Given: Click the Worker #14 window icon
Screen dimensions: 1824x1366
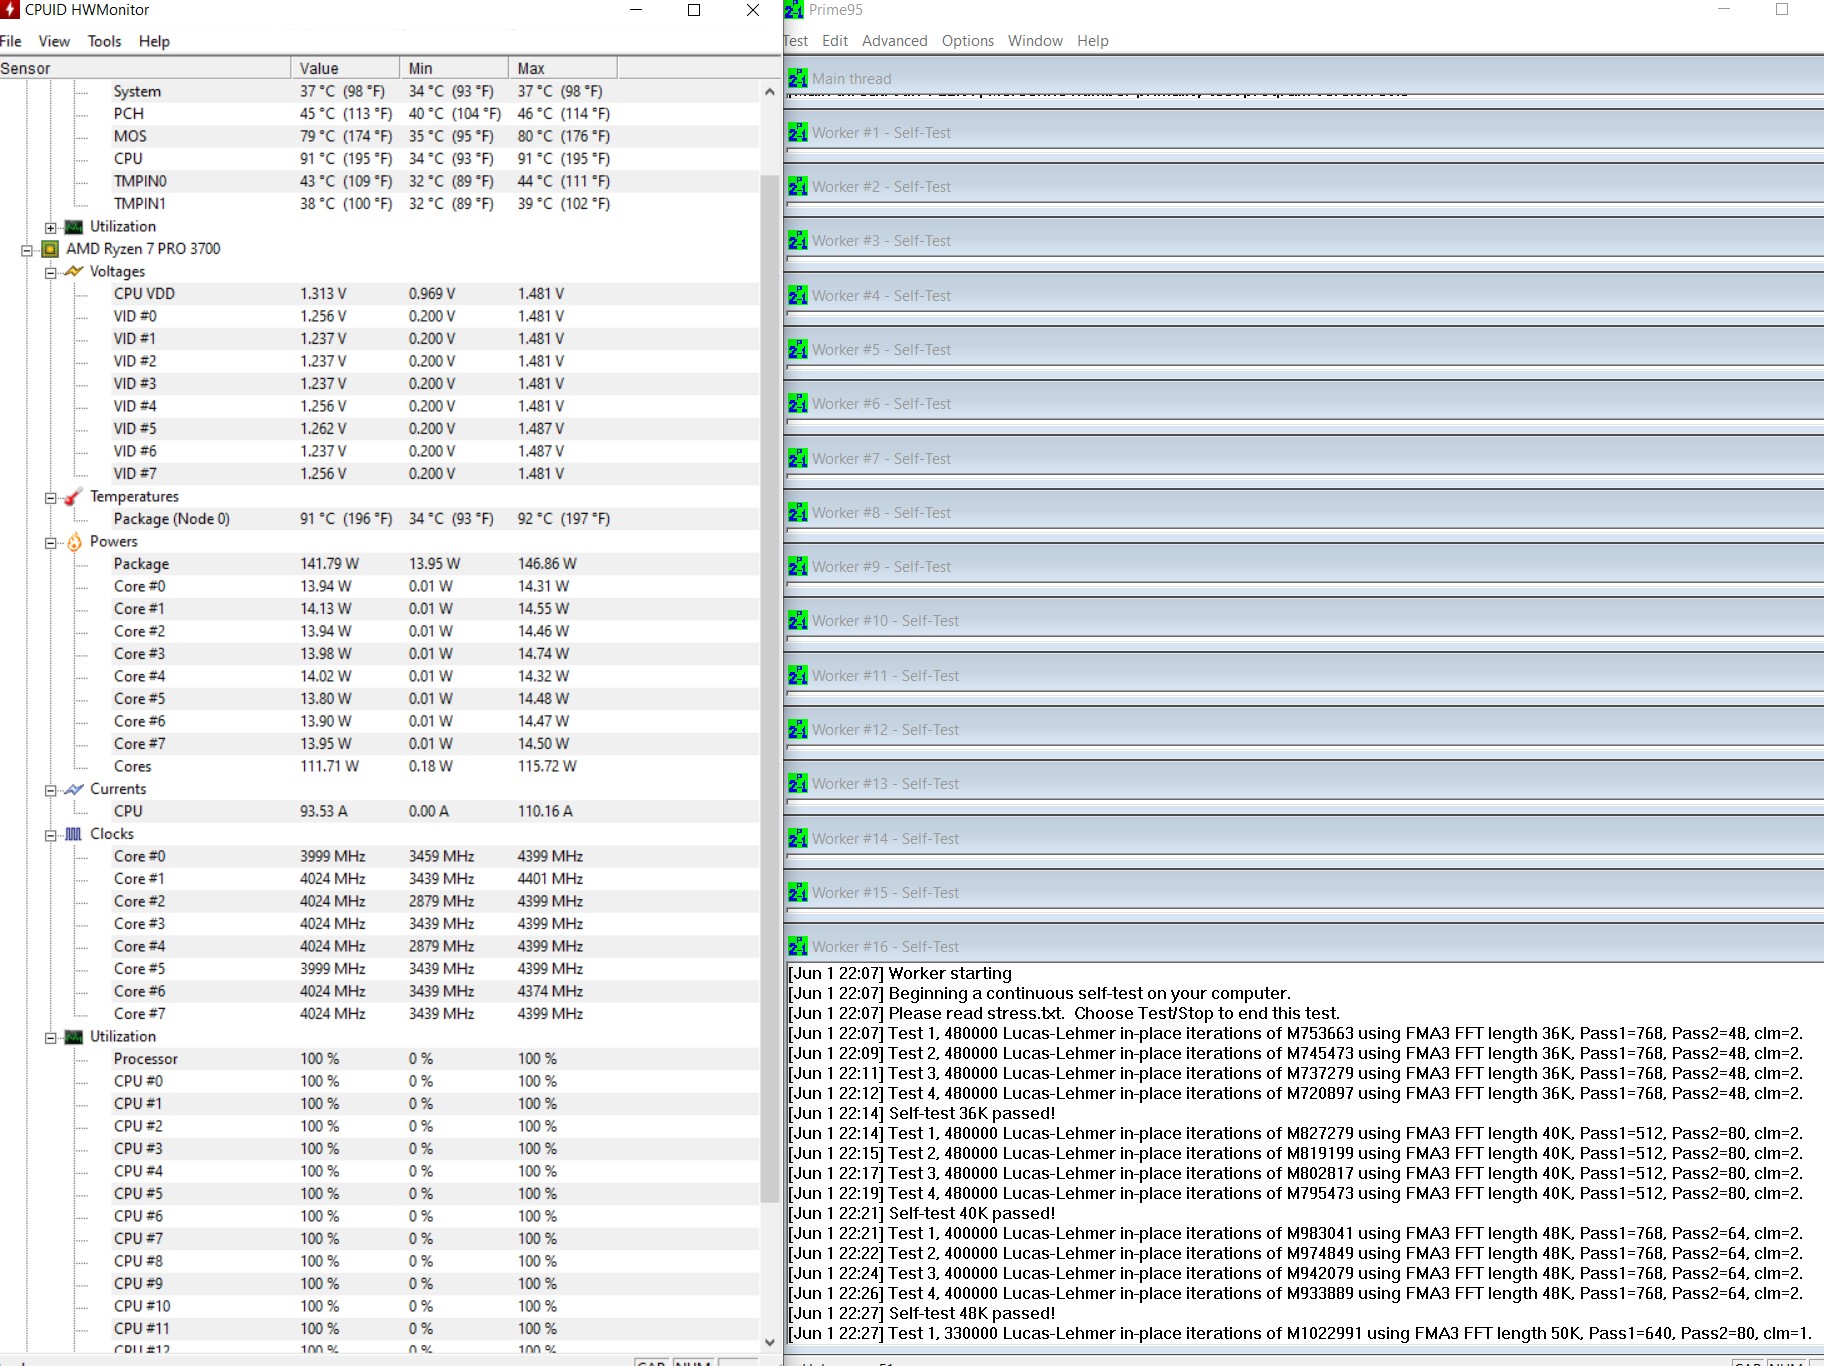Looking at the screenshot, I should coord(798,839).
